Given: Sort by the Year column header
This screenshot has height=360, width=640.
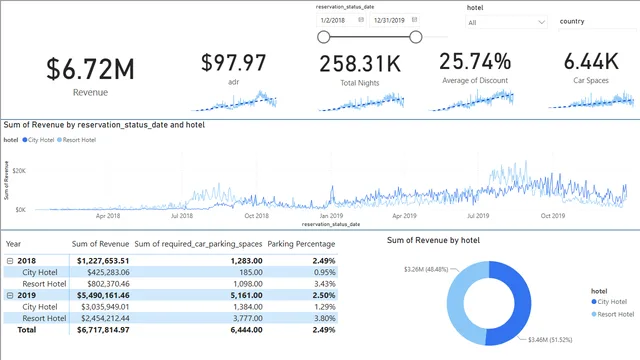Looking at the screenshot, I should tap(13, 244).
